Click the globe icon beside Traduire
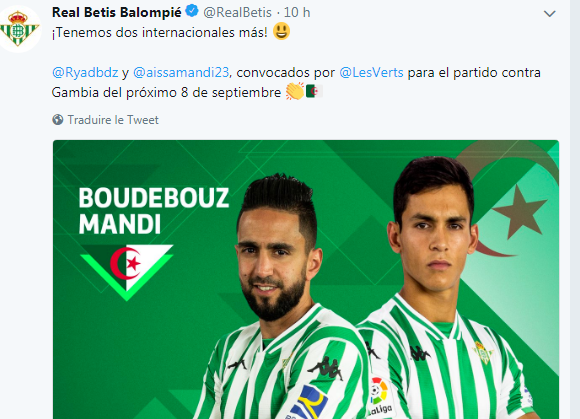 coord(58,120)
